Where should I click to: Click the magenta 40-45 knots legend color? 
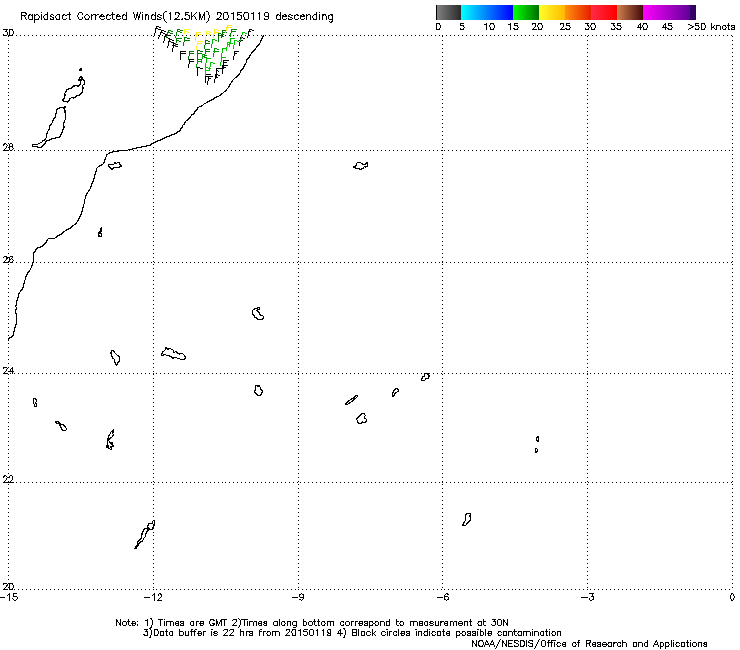pyautogui.click(x=656, y=12)
